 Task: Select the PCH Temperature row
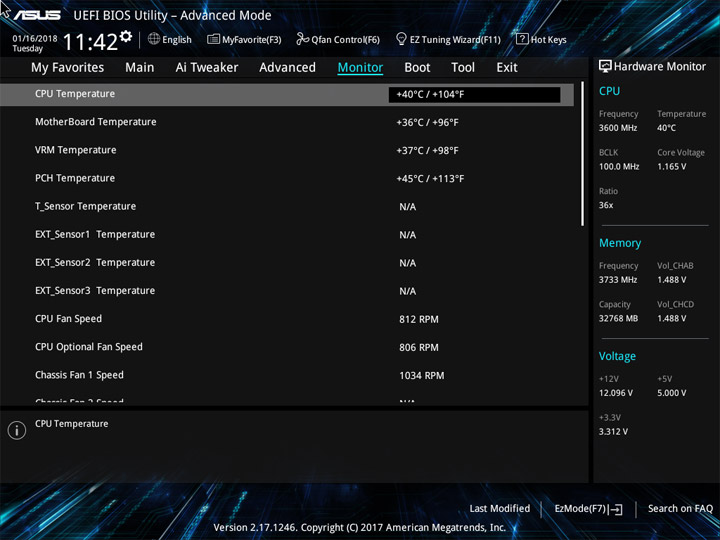point(287,178)
